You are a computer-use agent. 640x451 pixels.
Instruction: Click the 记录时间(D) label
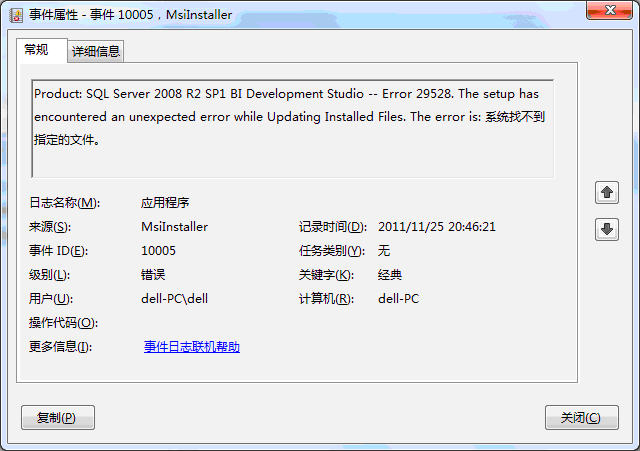(x=333, y=227)
